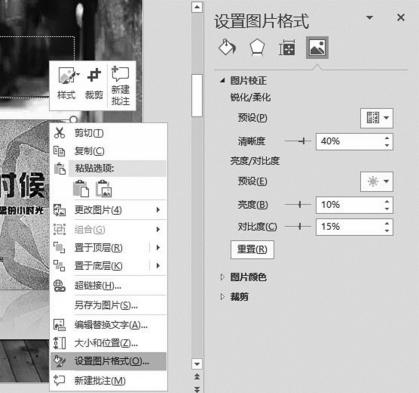
Task: Select 设置图片格式(O)... menu entry
Action: coord(108,361)
